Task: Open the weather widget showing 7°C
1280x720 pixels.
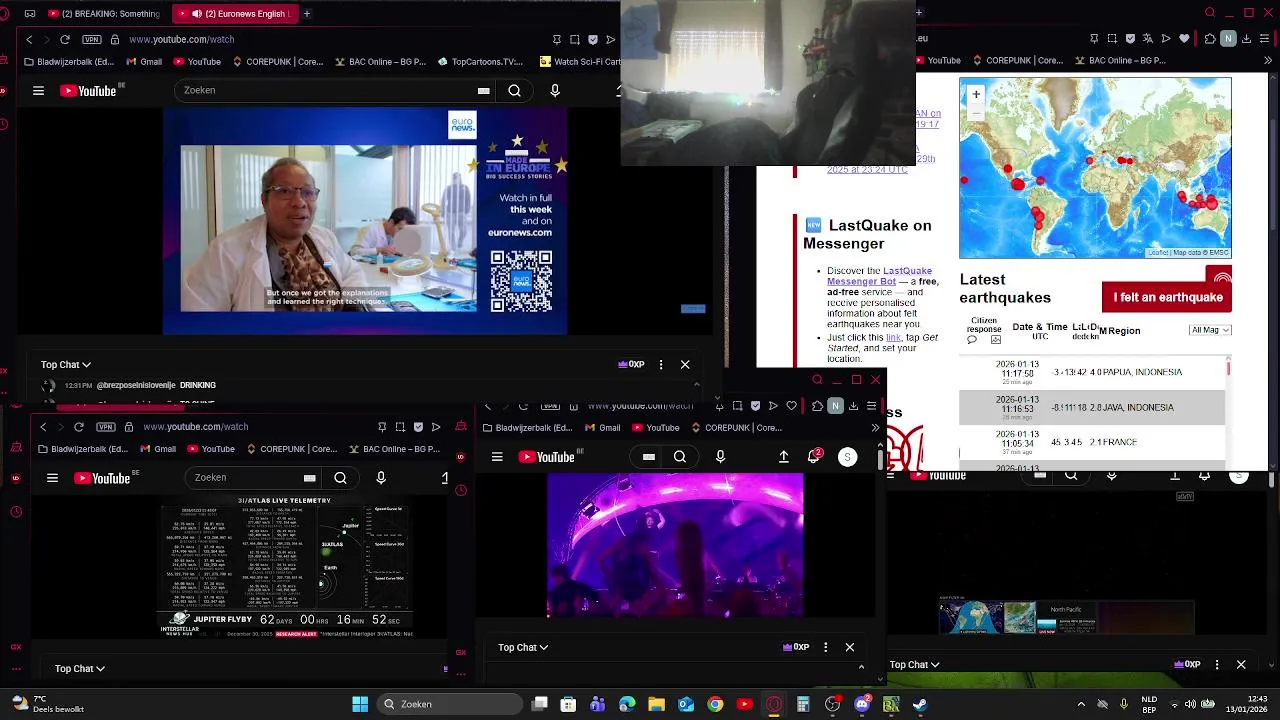Action: (x=48, y=704)
